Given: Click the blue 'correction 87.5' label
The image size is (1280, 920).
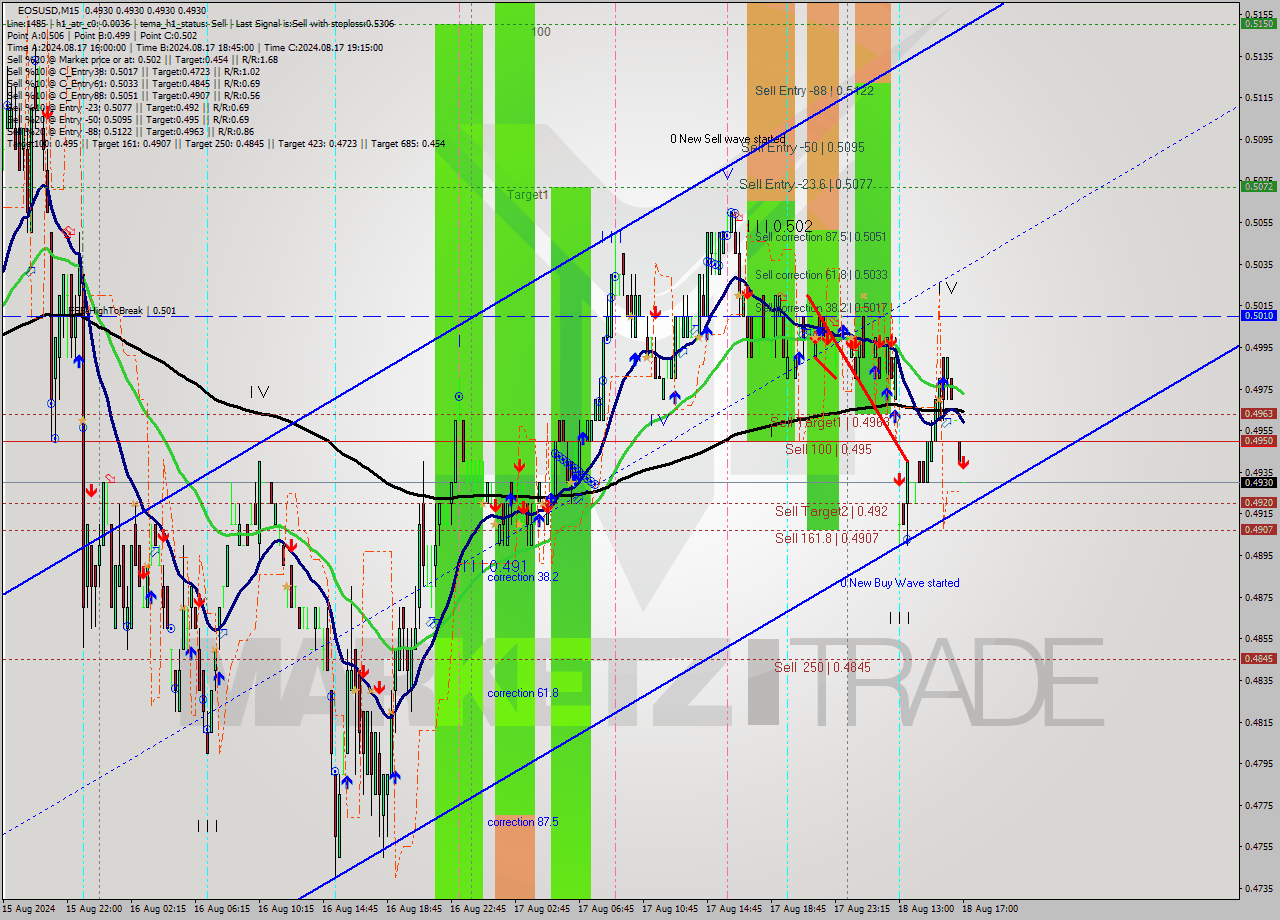Looking at the screenshot, I should [x=523, y=822].
